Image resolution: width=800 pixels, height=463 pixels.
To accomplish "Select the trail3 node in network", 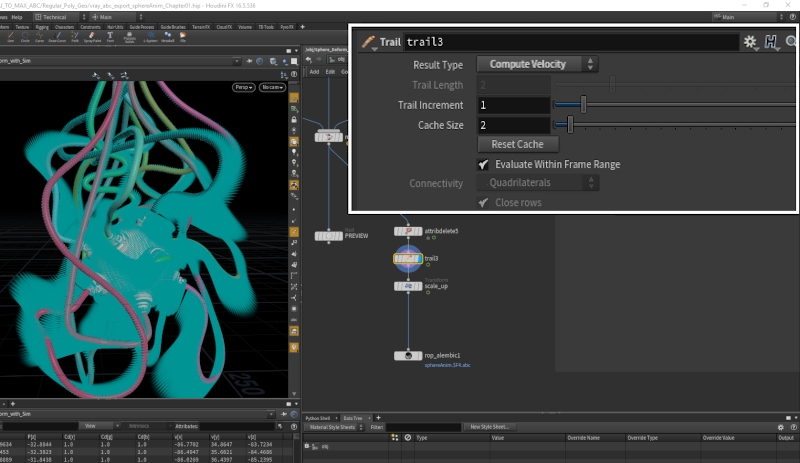I will coord(407,258).
